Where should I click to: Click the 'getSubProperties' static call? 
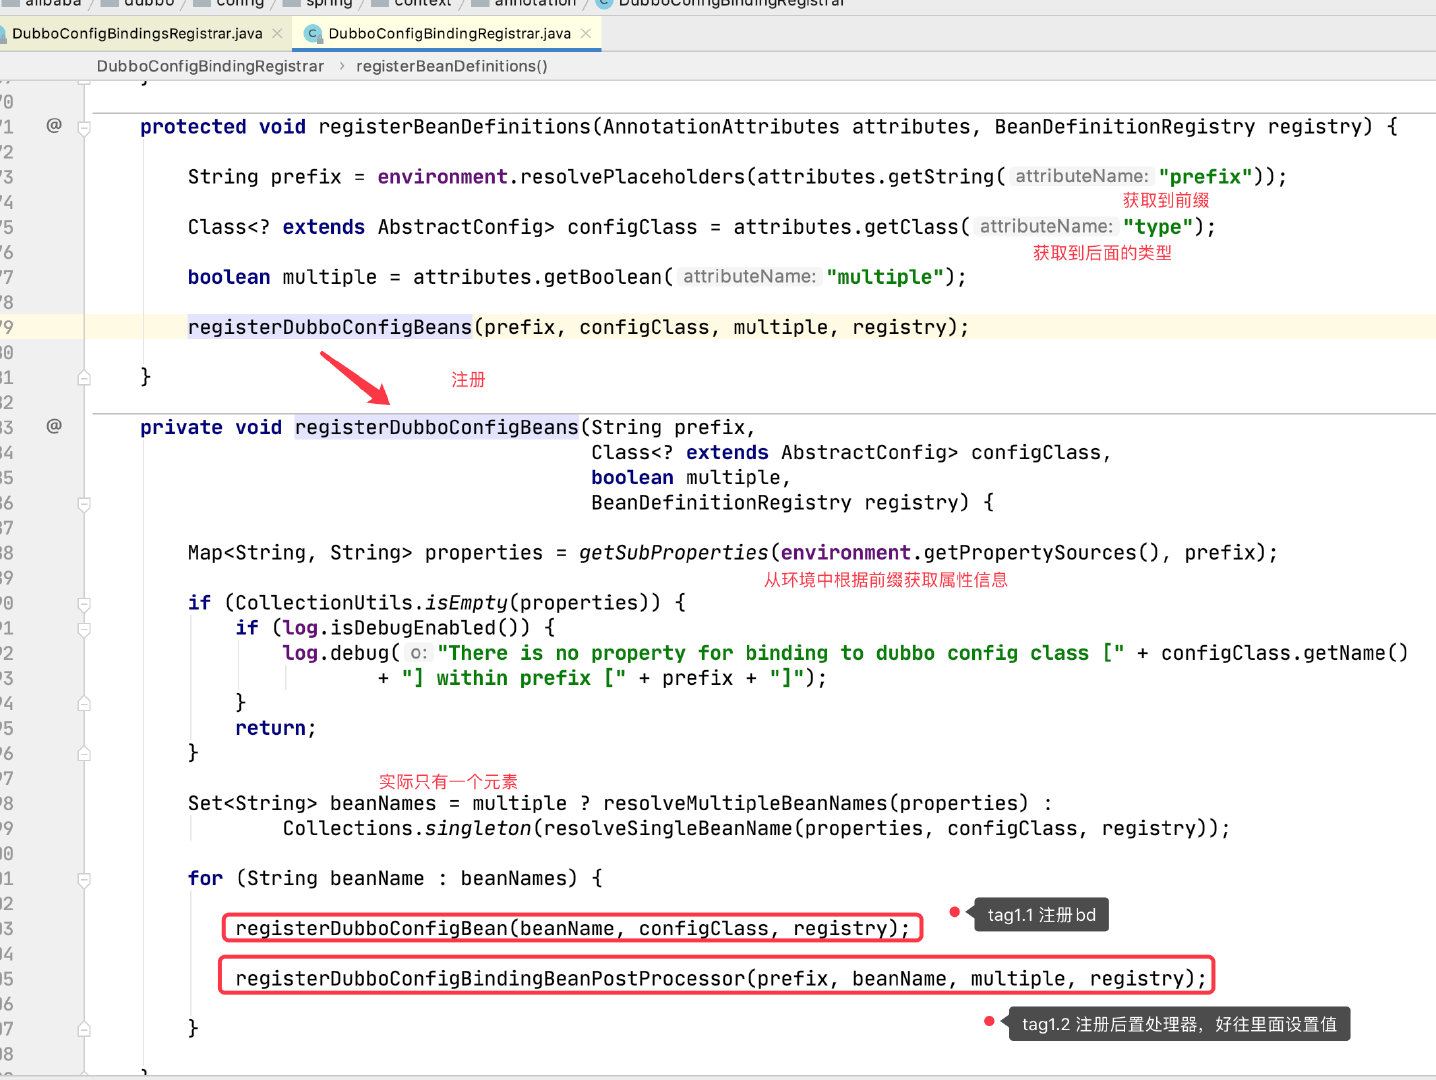click(673, 553)
